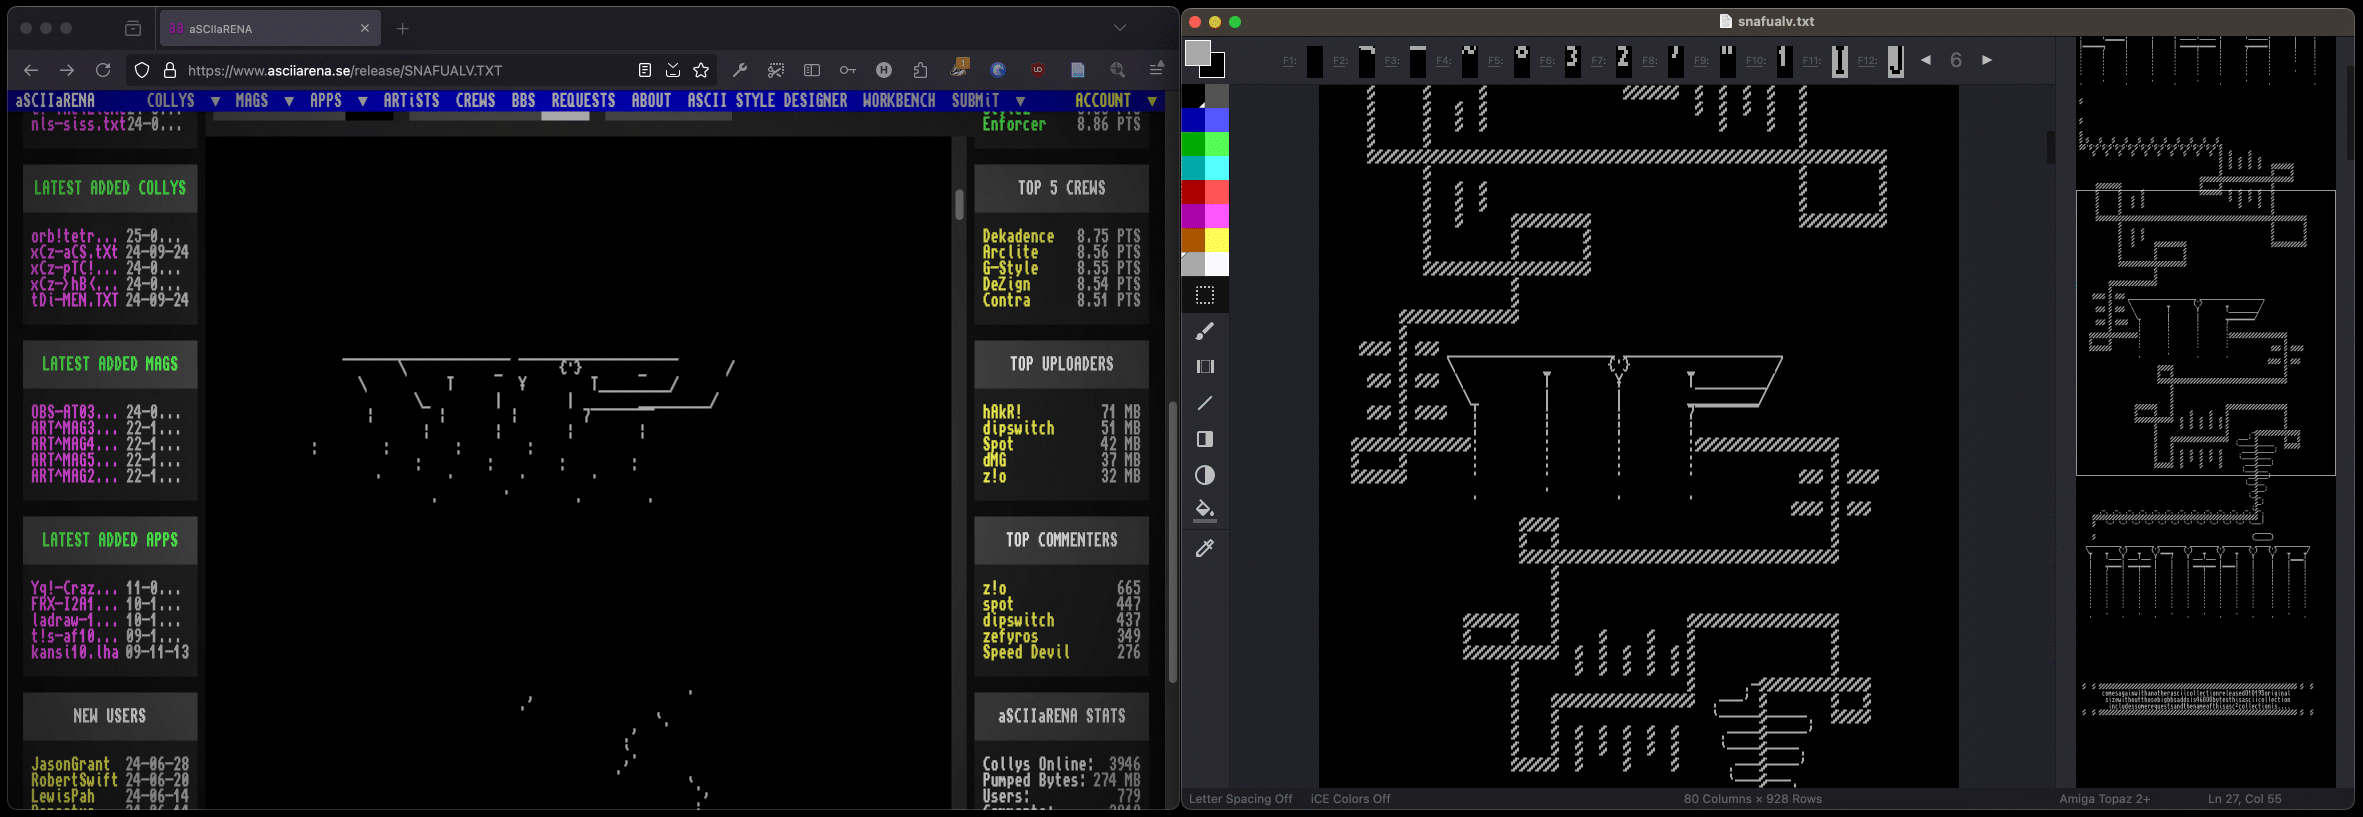Open a new browser tab with plus
Viewport: 2363px width, 817px height.
coord(402,28)
